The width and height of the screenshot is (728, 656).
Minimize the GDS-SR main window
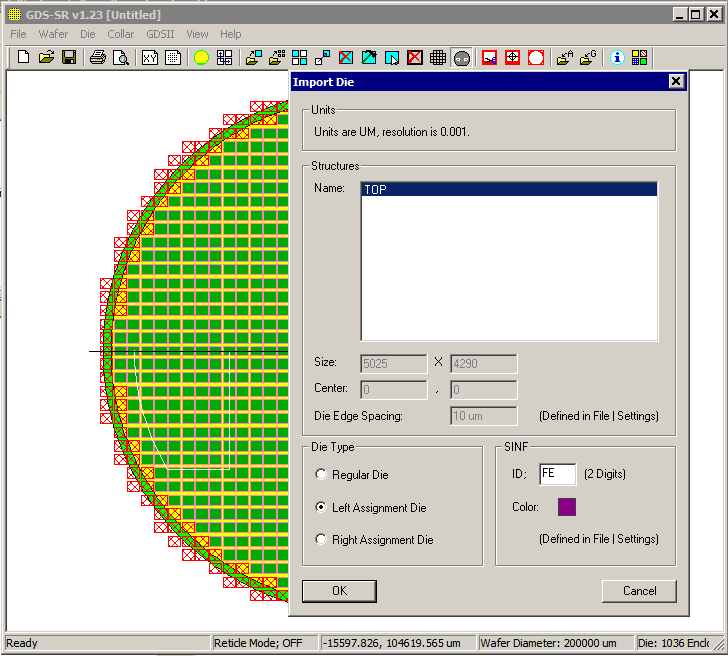[680, 15]
